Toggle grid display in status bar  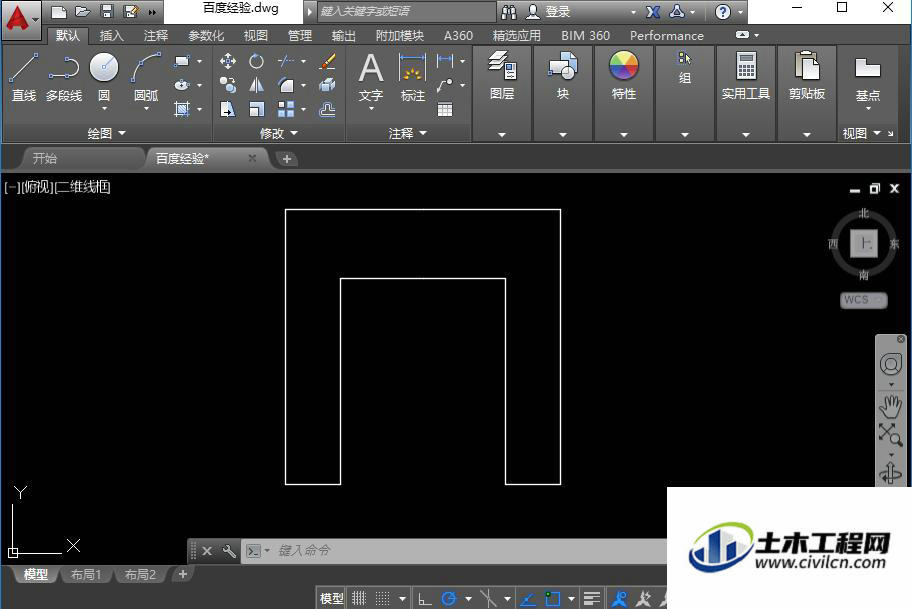(x=359, y=598)
